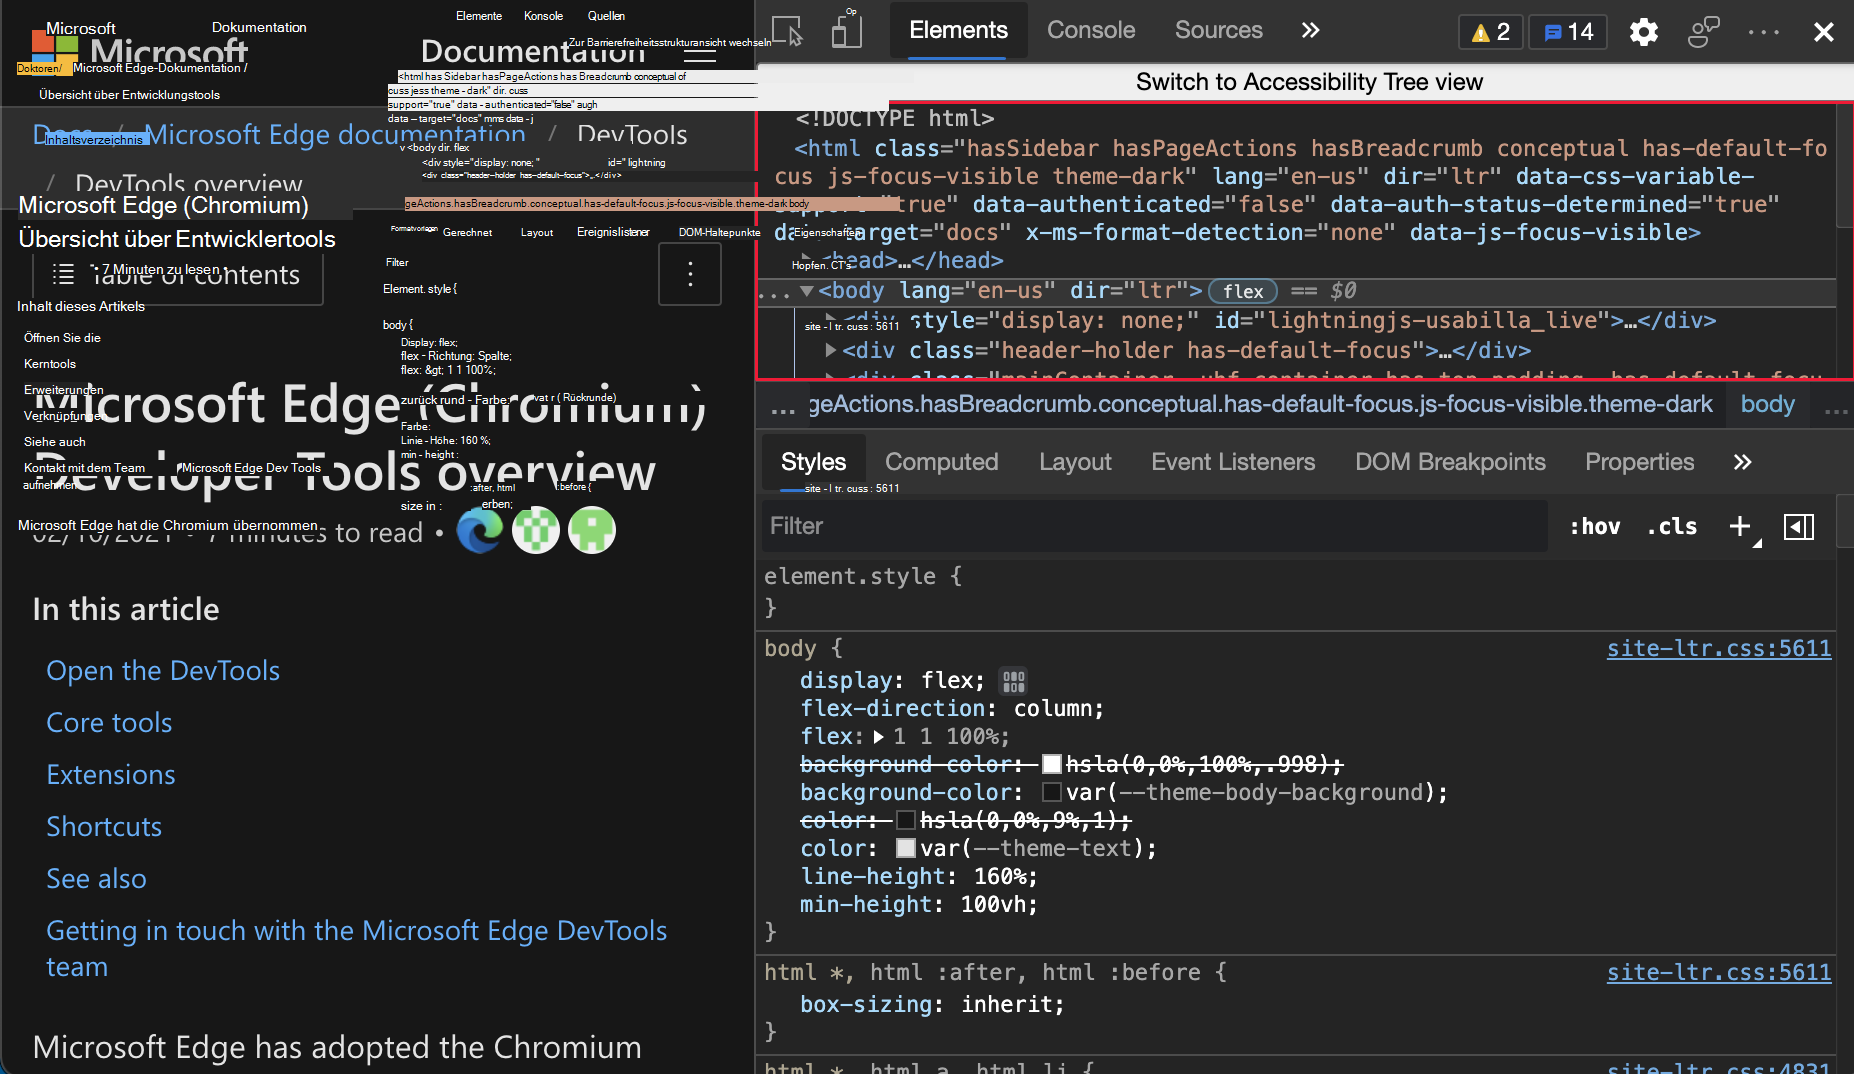Switch to the Sources tab

[1218, 31]
